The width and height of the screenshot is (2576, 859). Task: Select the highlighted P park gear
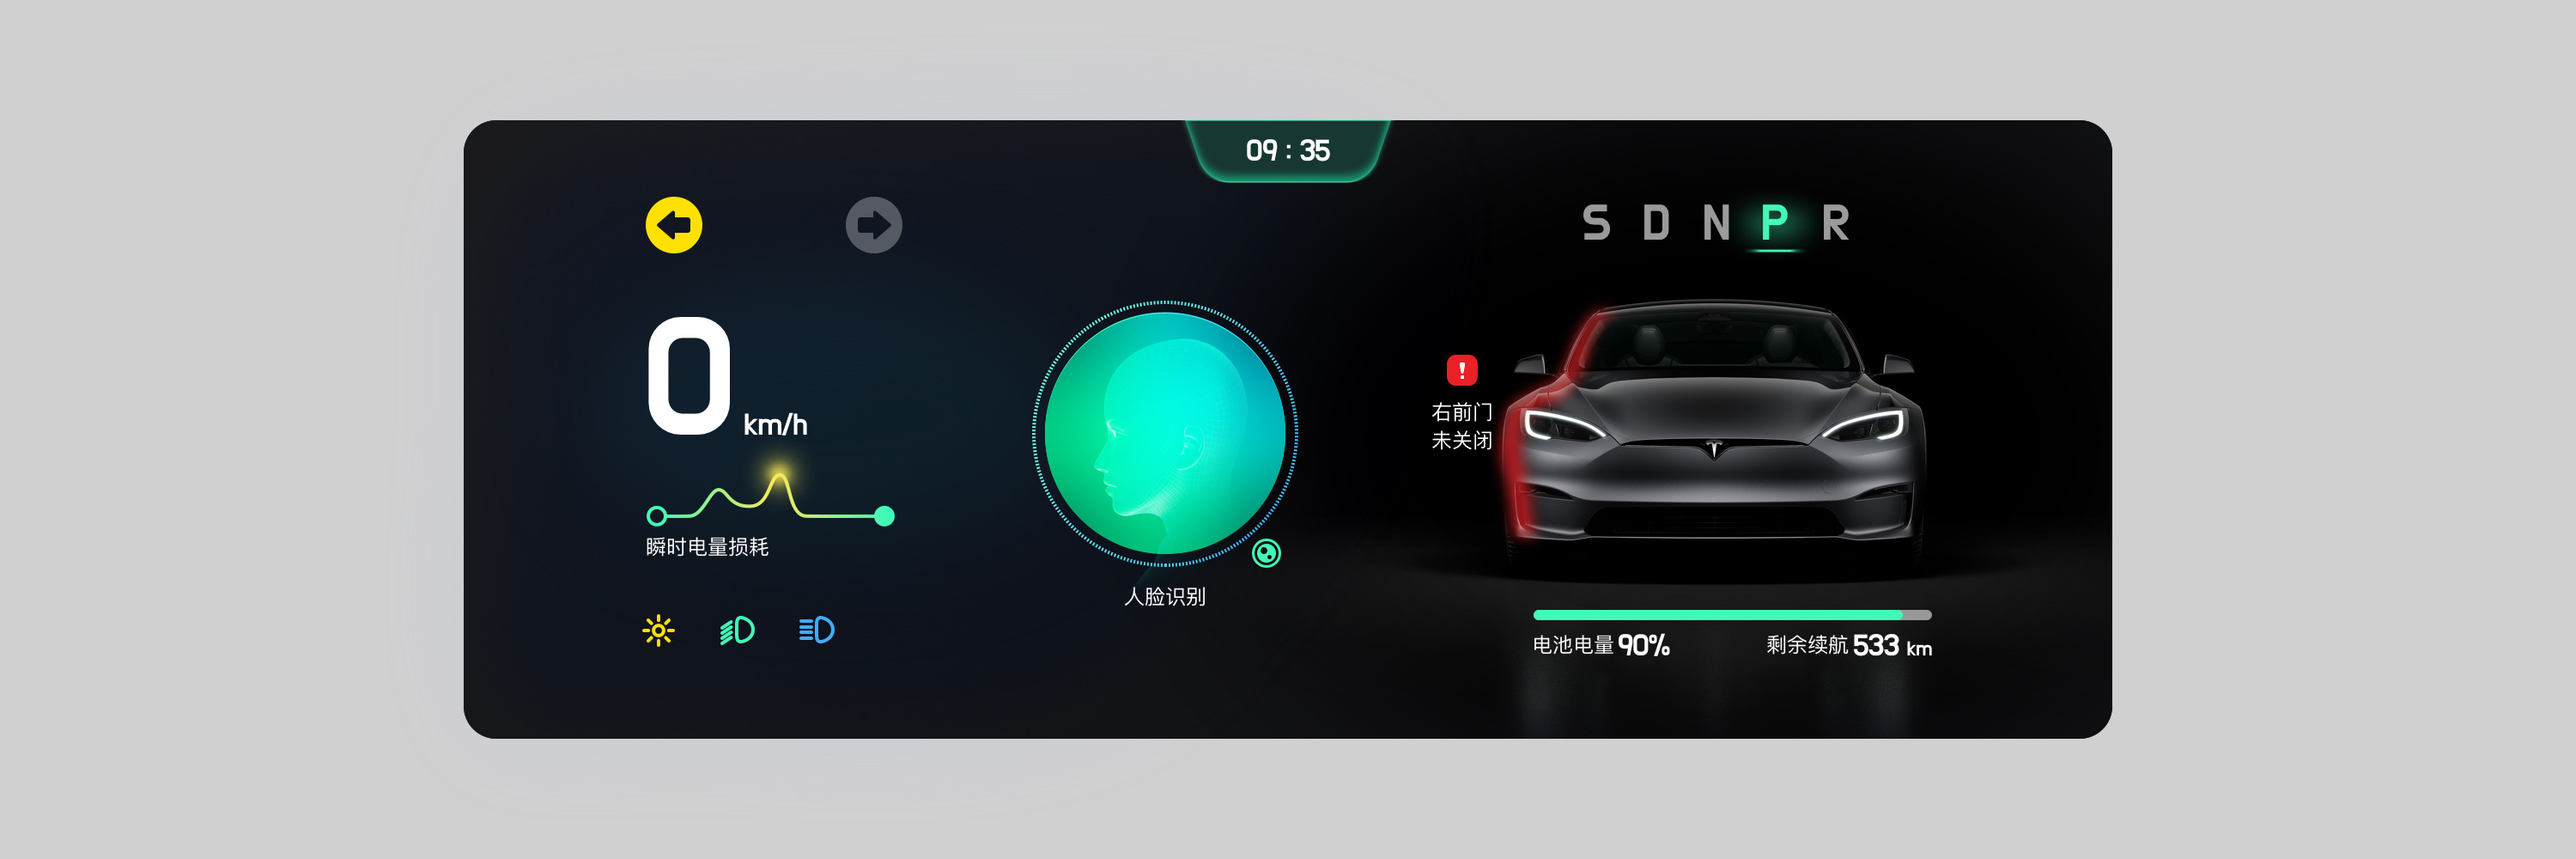tap(1774, 222)
